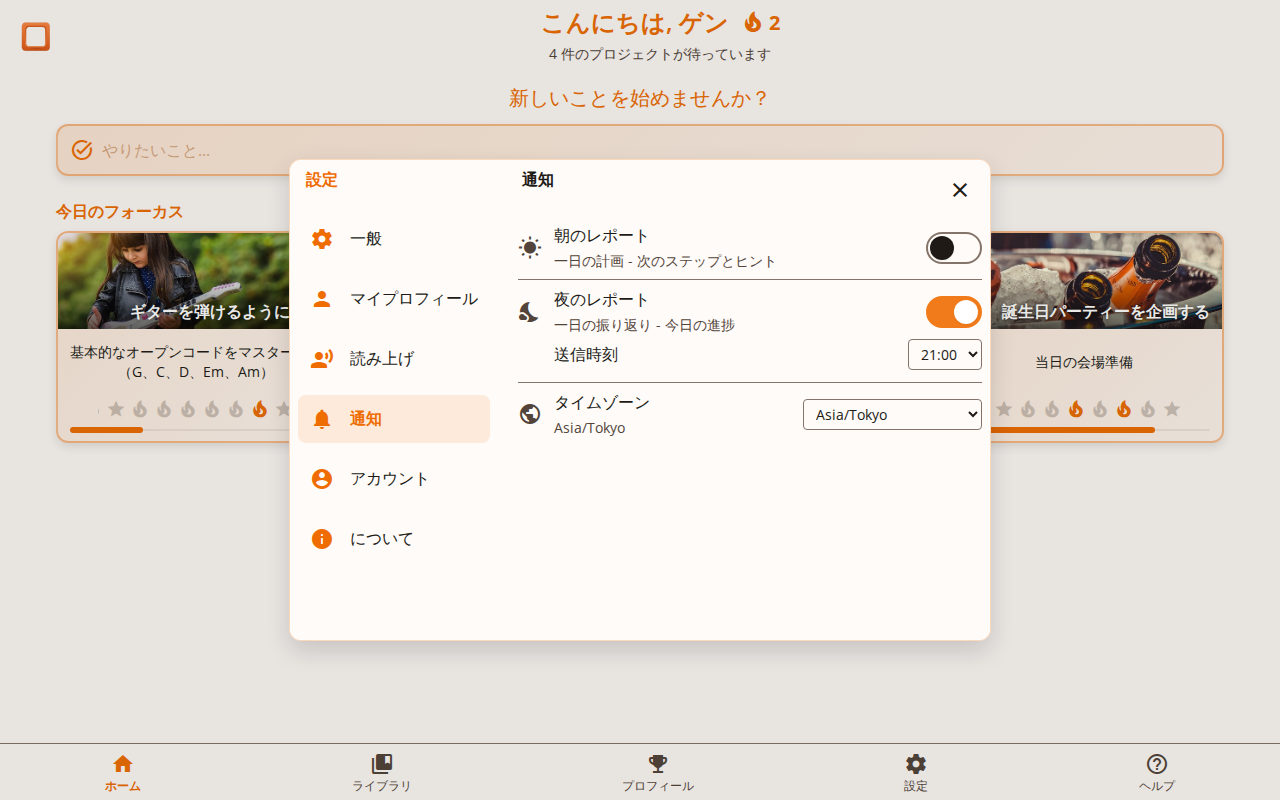Click the voice icon beside 読み上げ

tap(322, 359)
